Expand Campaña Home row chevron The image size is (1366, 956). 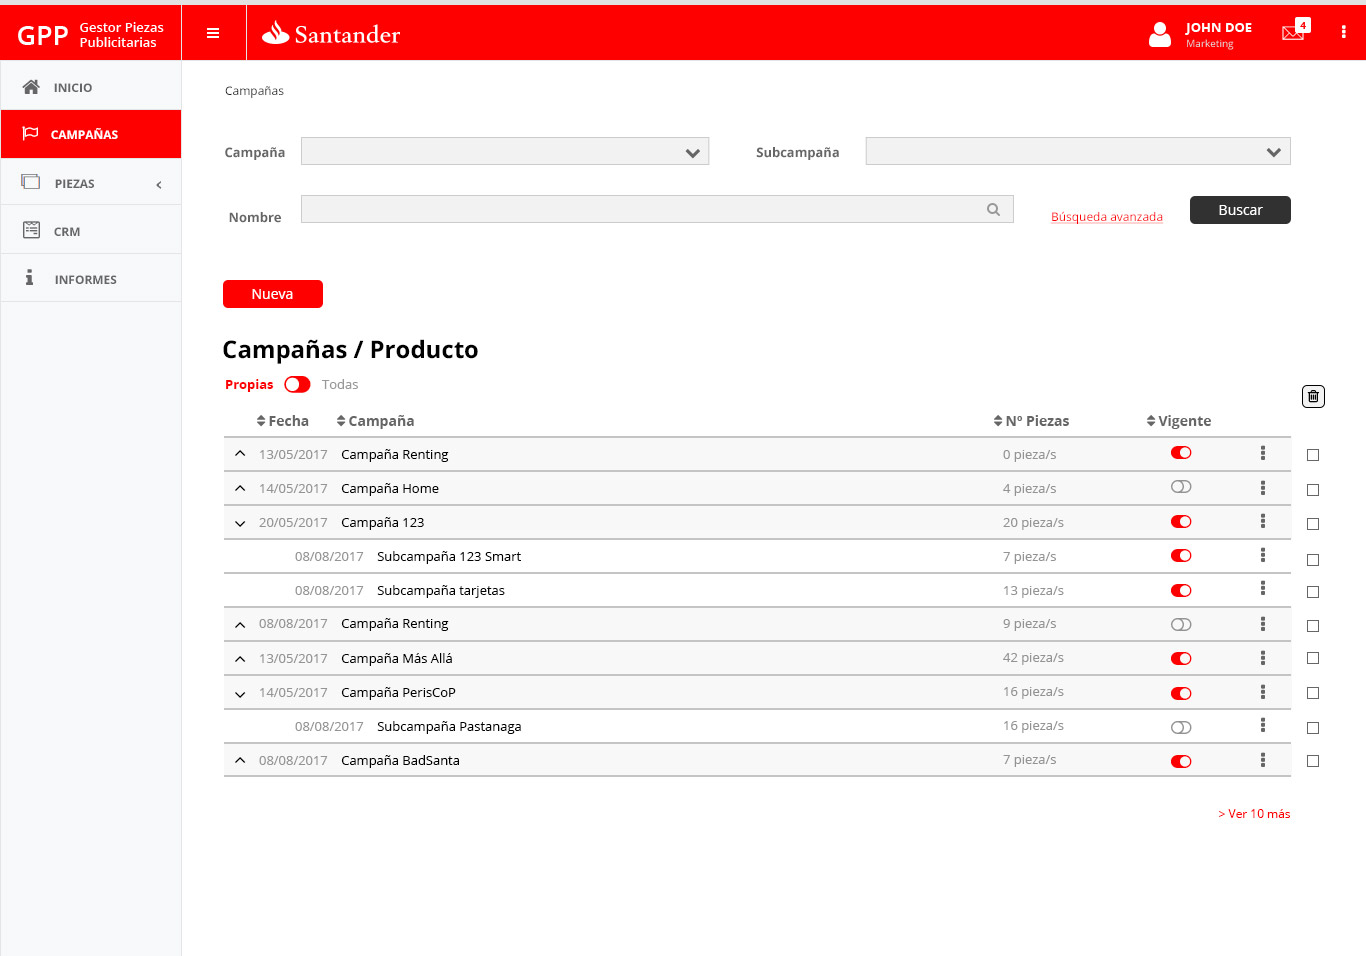240,488
